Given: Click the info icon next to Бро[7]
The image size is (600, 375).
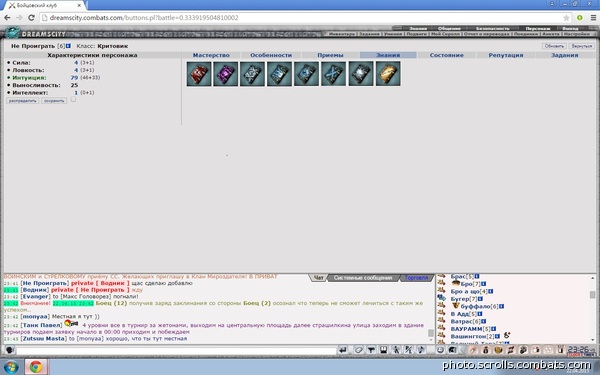Looking at the screenshot, I should [x=483, y=284].
